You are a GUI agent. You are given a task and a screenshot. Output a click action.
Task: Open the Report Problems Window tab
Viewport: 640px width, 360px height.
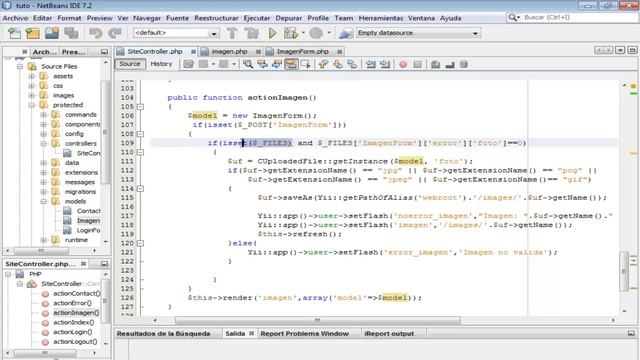click(304, 333)
